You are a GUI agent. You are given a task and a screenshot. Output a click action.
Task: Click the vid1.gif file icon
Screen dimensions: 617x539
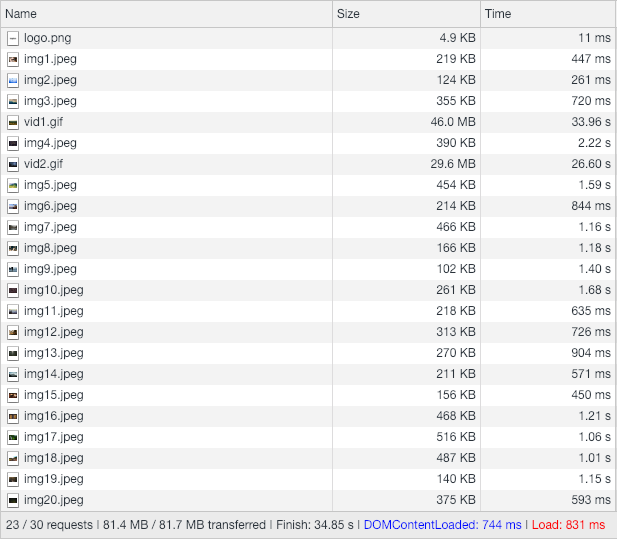coord(13,122)
